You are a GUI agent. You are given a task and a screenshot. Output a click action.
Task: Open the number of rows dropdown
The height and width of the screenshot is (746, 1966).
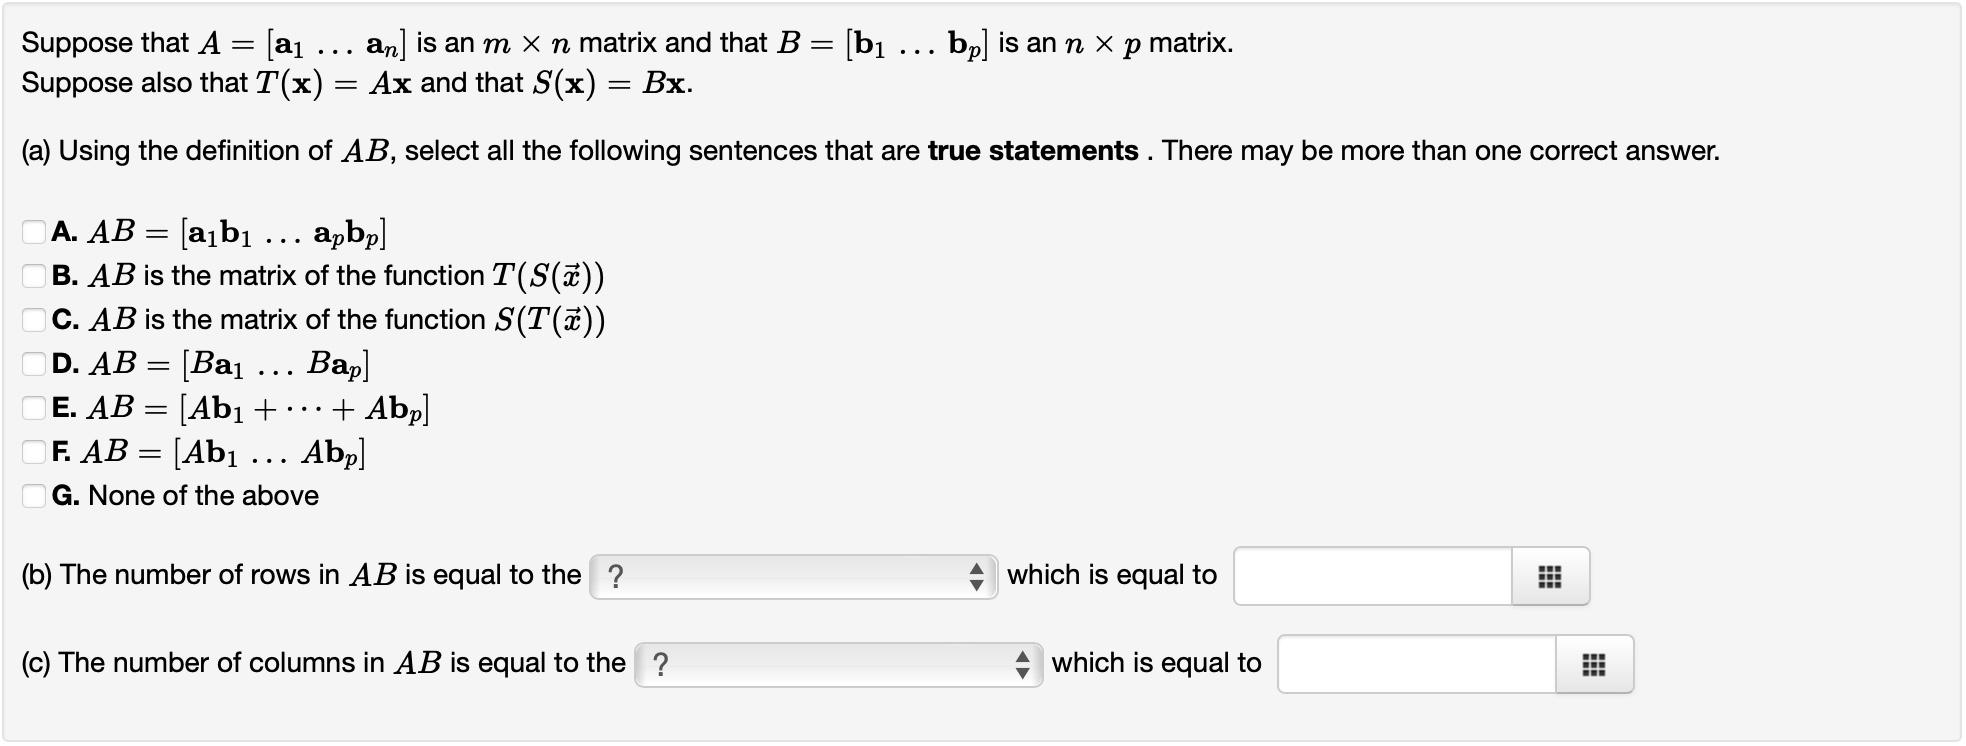point(793,577)
